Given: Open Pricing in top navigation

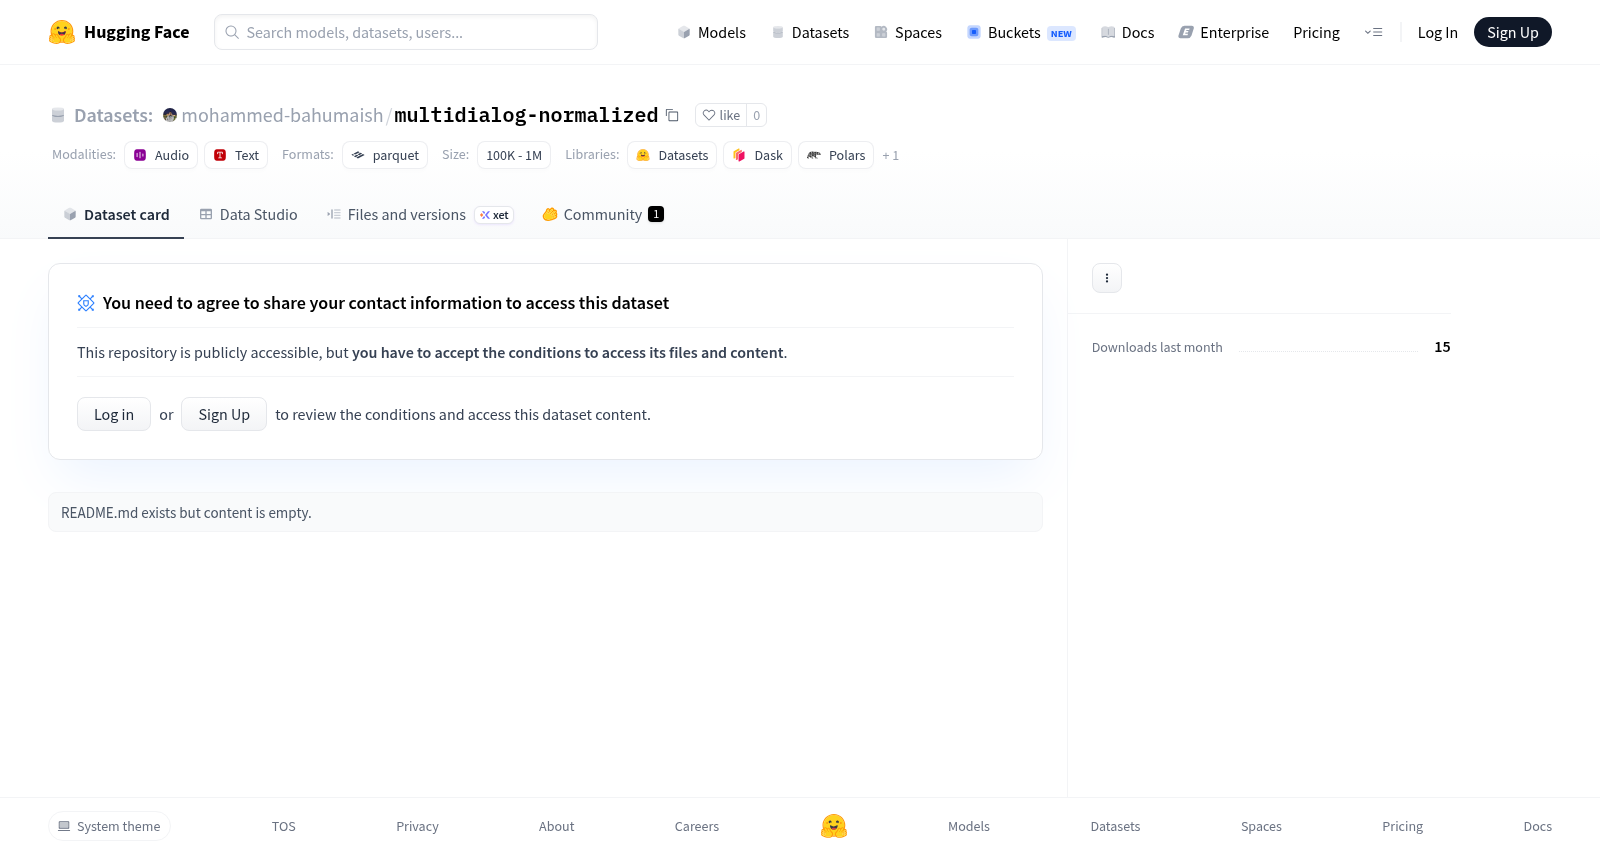Looking at the screenshot, I should 1316,33.
